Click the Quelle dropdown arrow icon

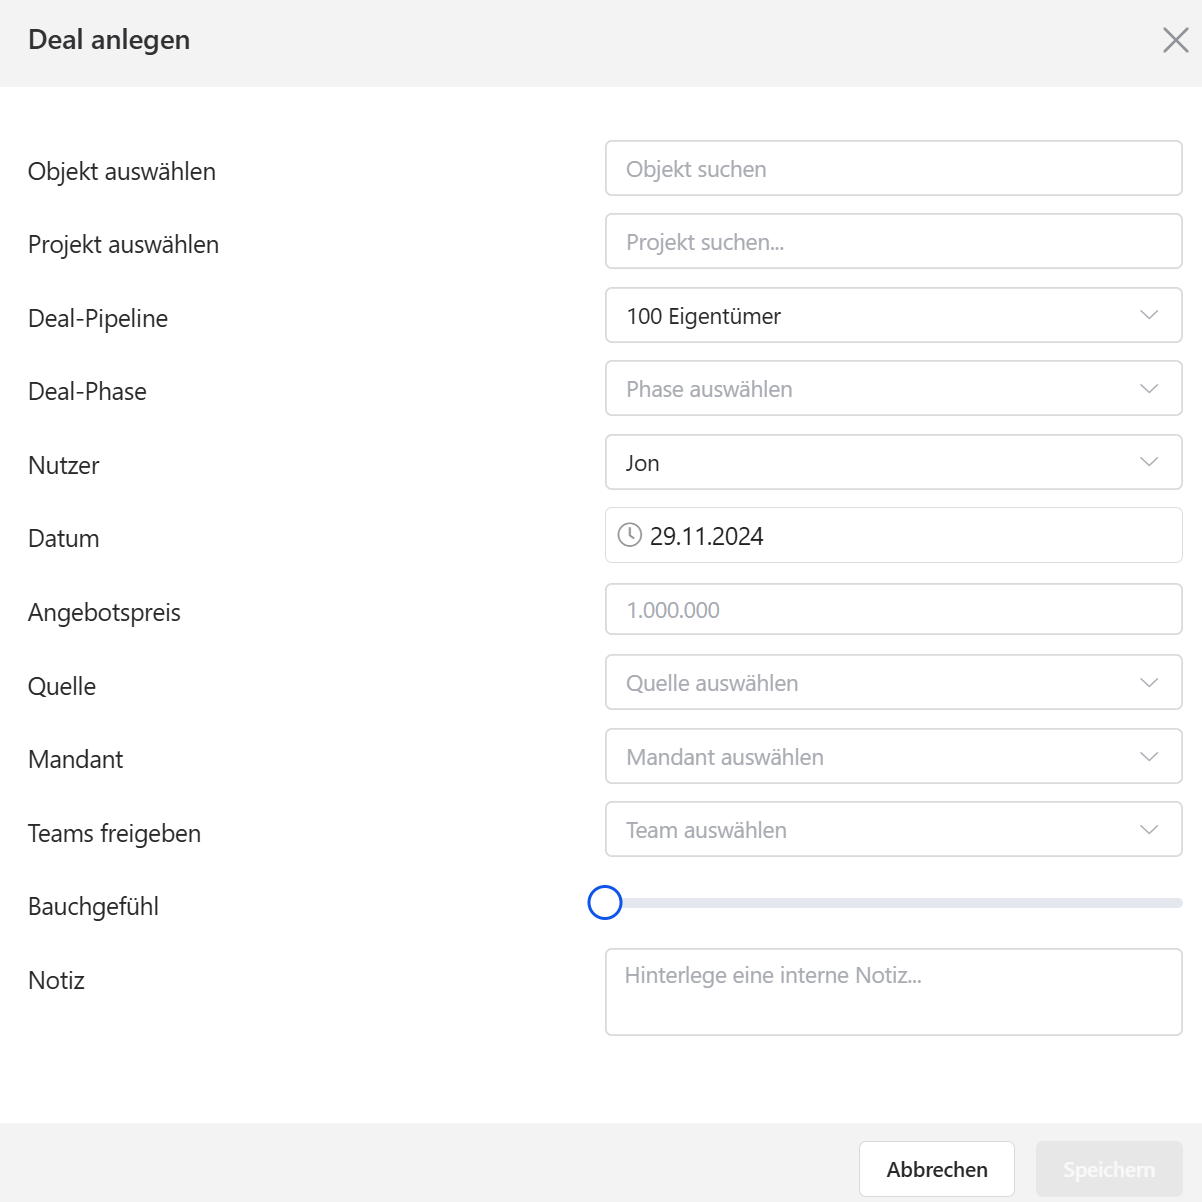[x=1149, y=683]
